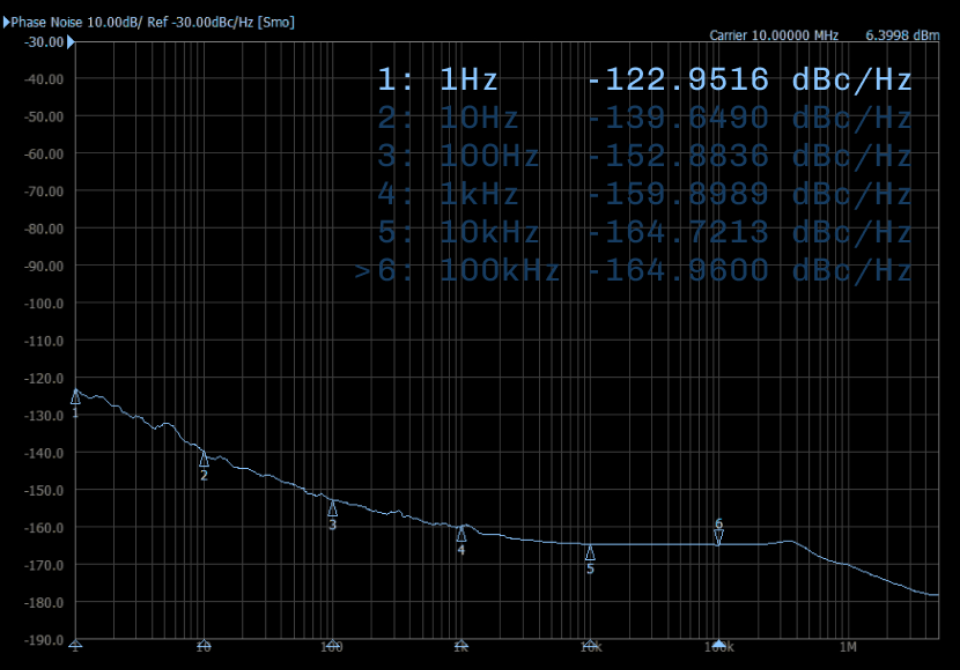Pick marker 3 triangle on the noise trace
Image resolution: width=960 pixels, height=670 pixels.
click(333, 508)
